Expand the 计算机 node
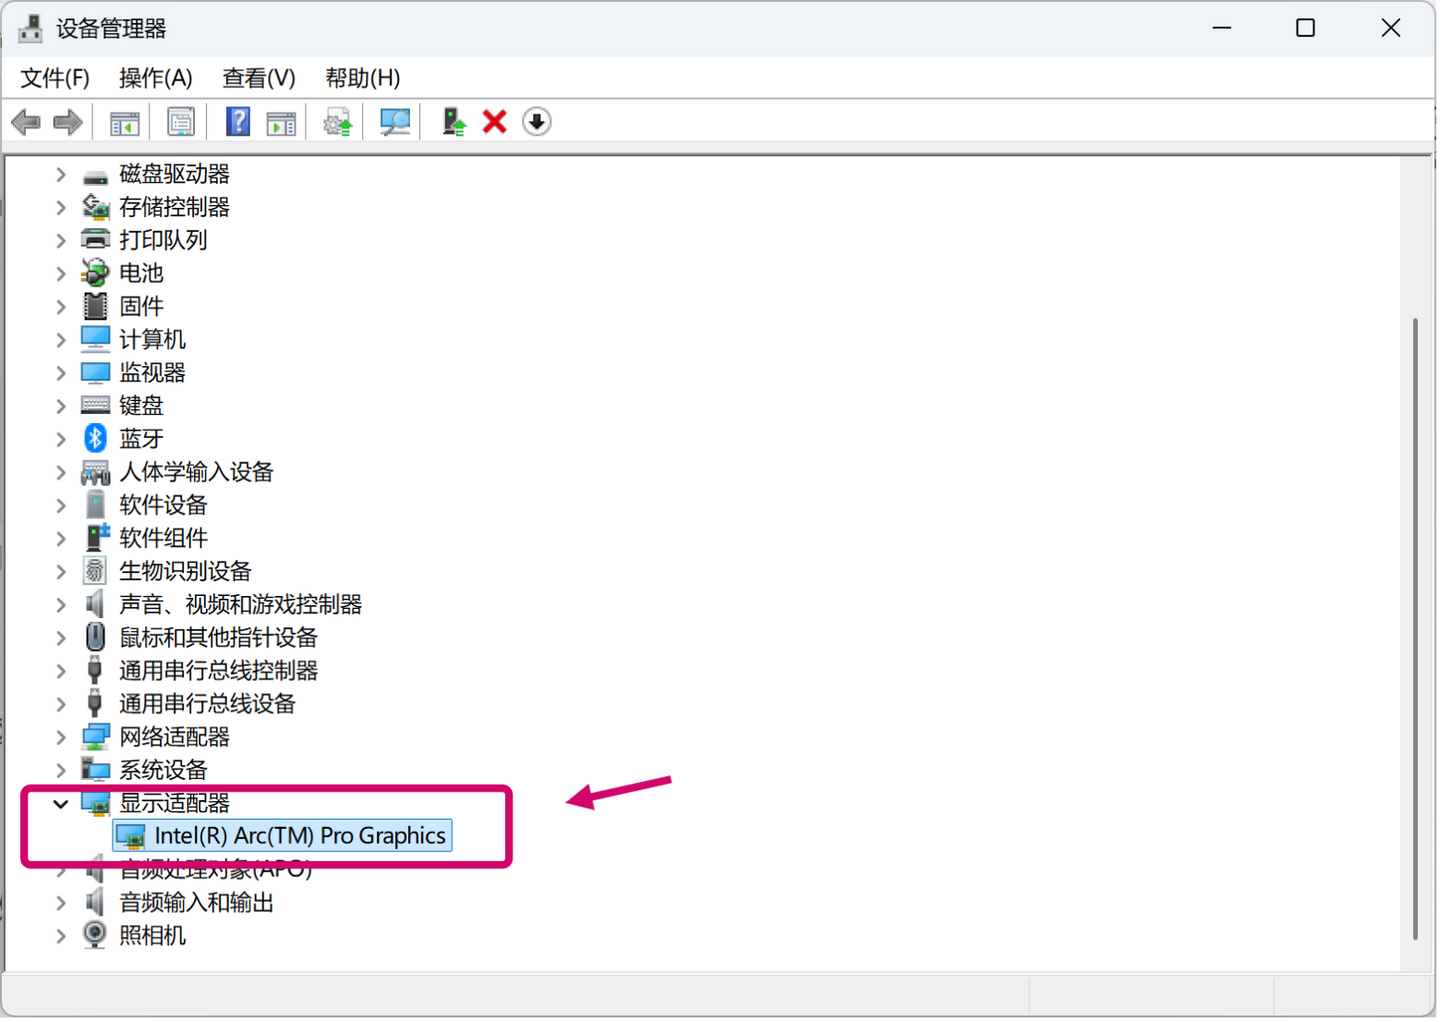This screenshot has width=1440, height=1022. [x=61, y=341]
